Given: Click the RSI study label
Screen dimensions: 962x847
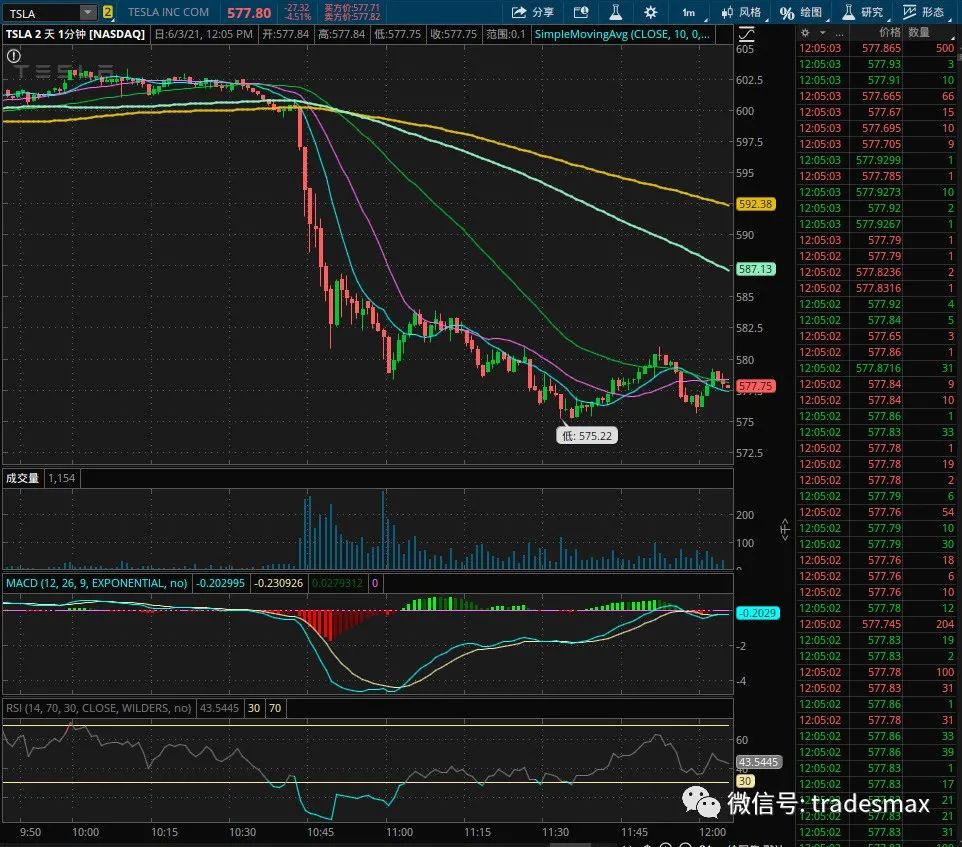Looking at the screenshot, I should pos(97,708).
